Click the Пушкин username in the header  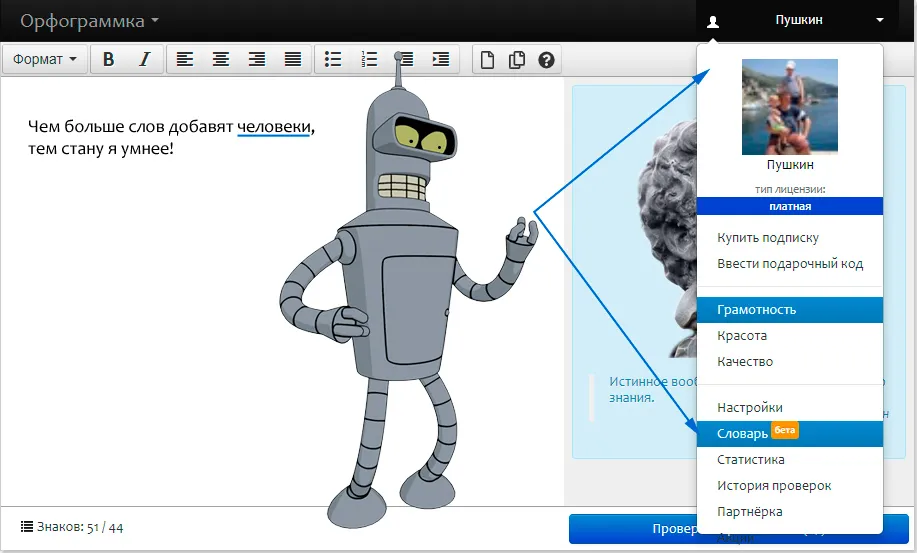click(x=799, y=20)
